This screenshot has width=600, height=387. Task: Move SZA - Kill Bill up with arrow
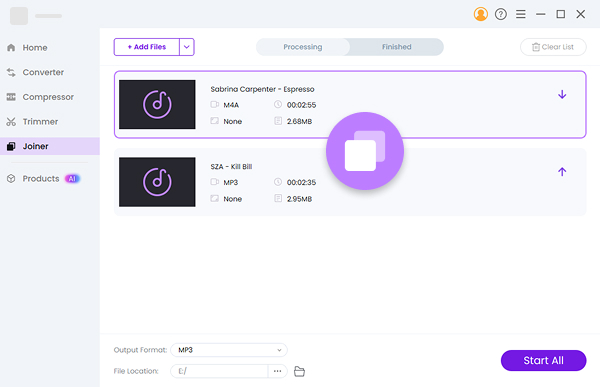562,172
